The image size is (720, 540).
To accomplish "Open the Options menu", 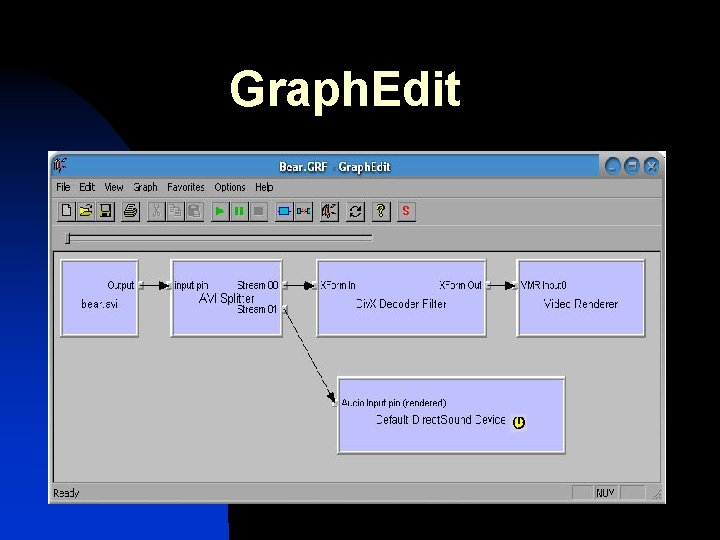I will tap(230, 187).
